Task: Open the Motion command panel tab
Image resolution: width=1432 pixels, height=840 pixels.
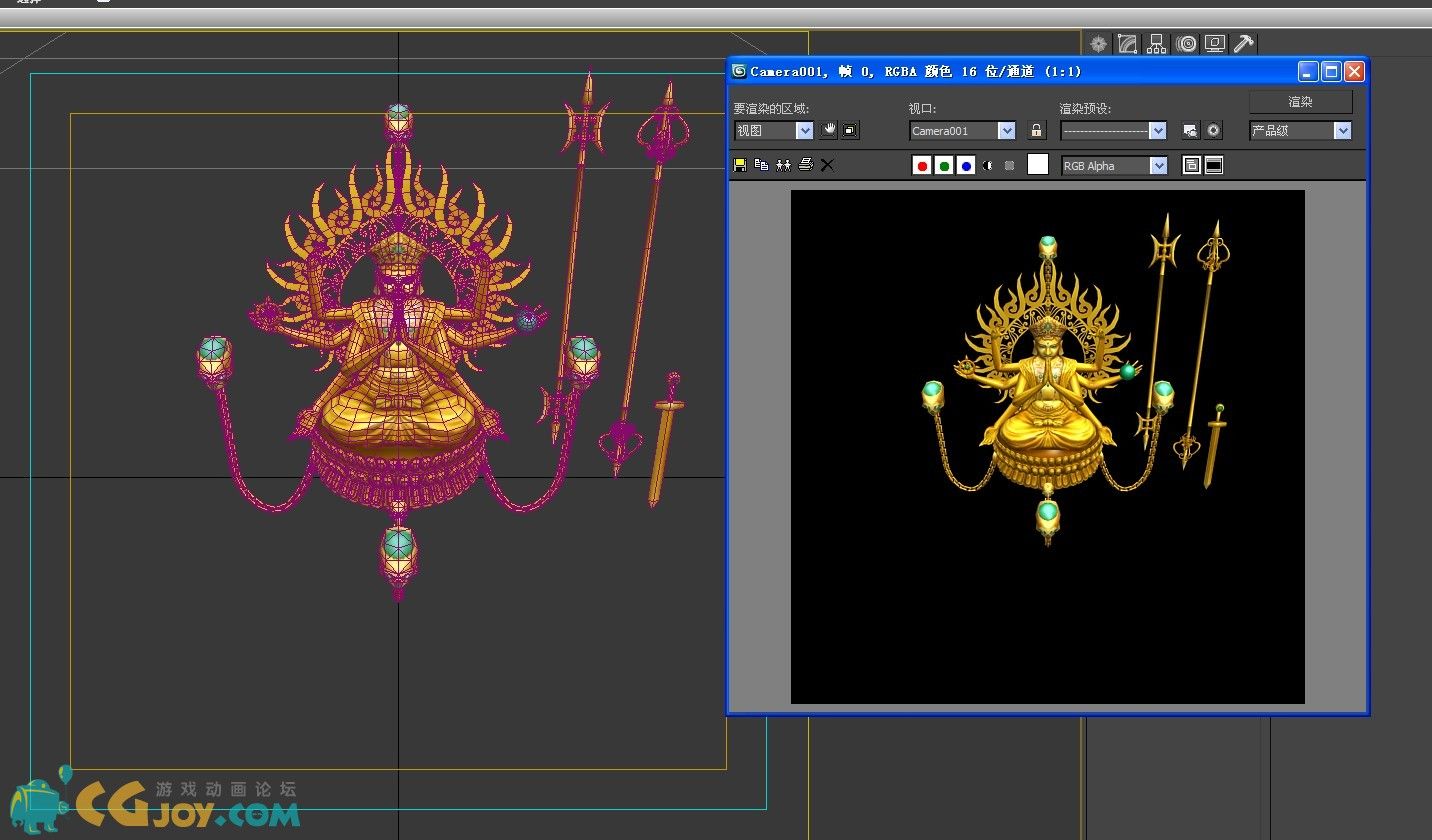Action: click(1186, 43)
